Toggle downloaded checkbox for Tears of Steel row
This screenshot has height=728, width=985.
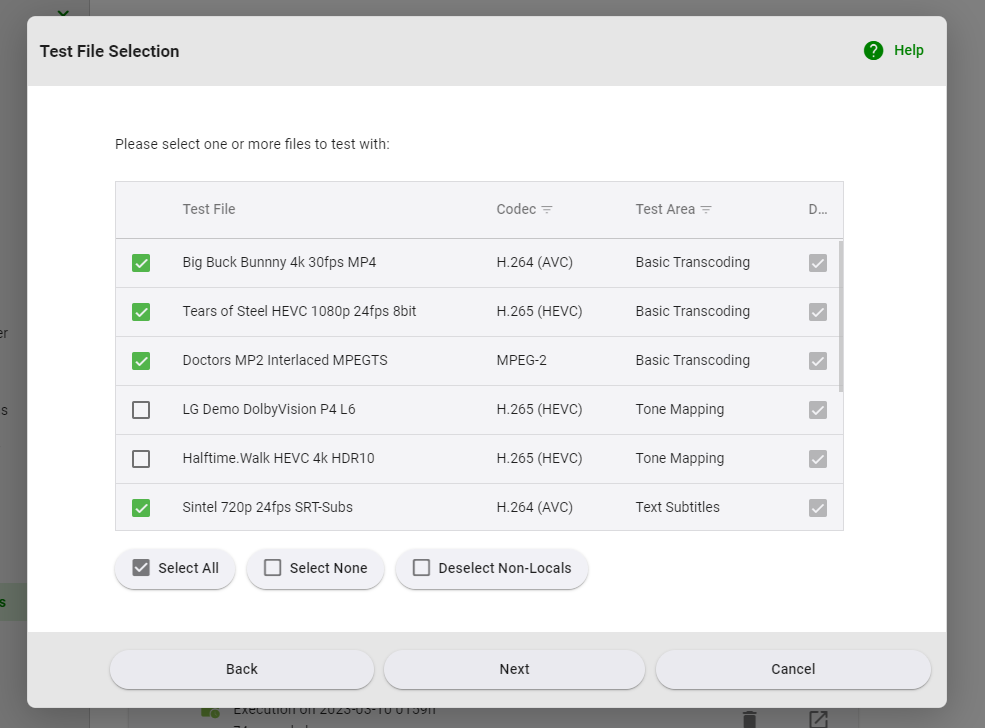point(817,312)
